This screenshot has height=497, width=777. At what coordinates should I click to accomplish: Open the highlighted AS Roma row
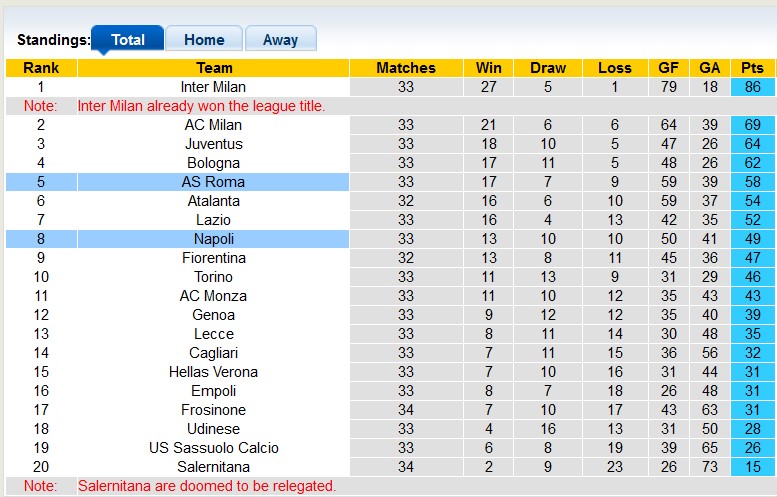[x=213, y=182]
